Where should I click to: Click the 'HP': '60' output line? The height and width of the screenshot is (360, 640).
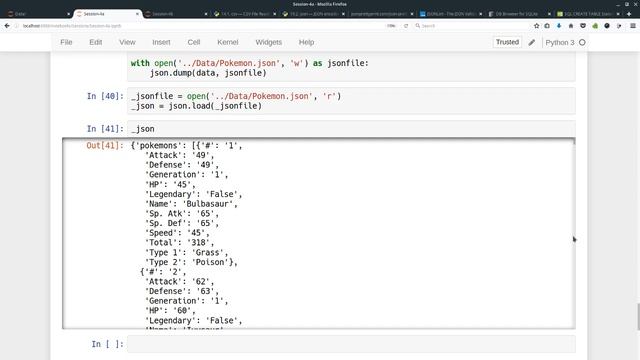(x=170, y=311)
